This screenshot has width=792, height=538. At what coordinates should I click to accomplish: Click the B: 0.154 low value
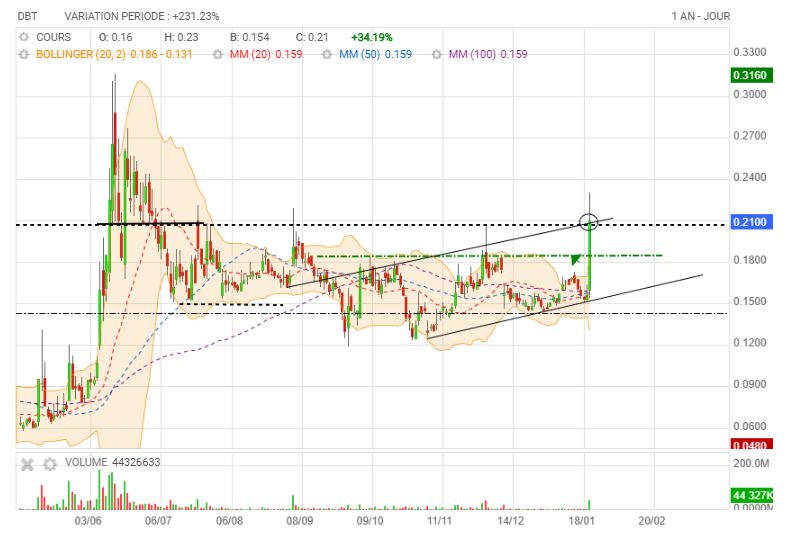point(250,37)
